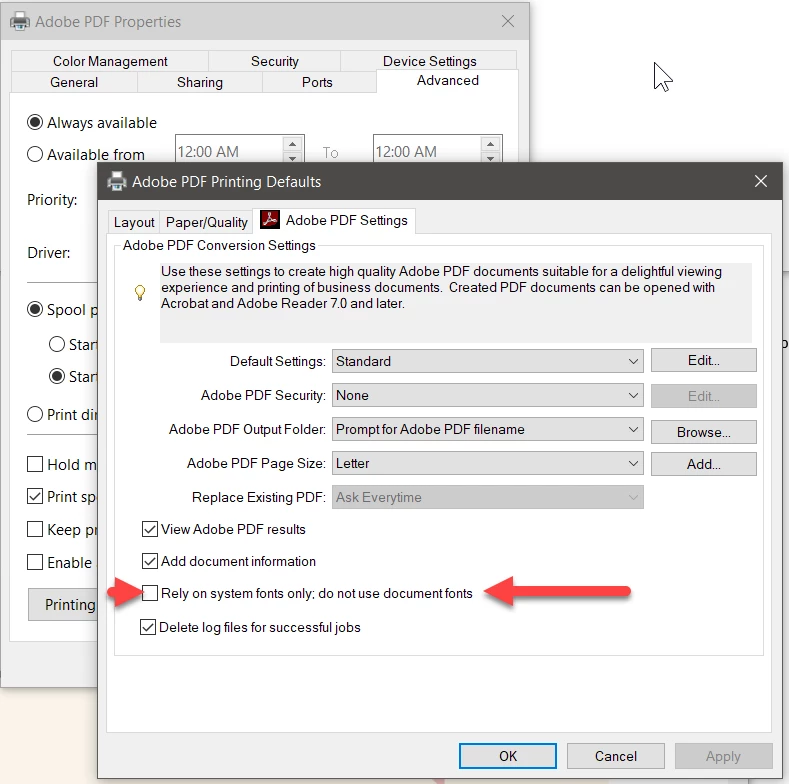Expand Adobe PDF Output Folder dropdown
Viewport: 789px width, 784px height.
click(487, 429)
